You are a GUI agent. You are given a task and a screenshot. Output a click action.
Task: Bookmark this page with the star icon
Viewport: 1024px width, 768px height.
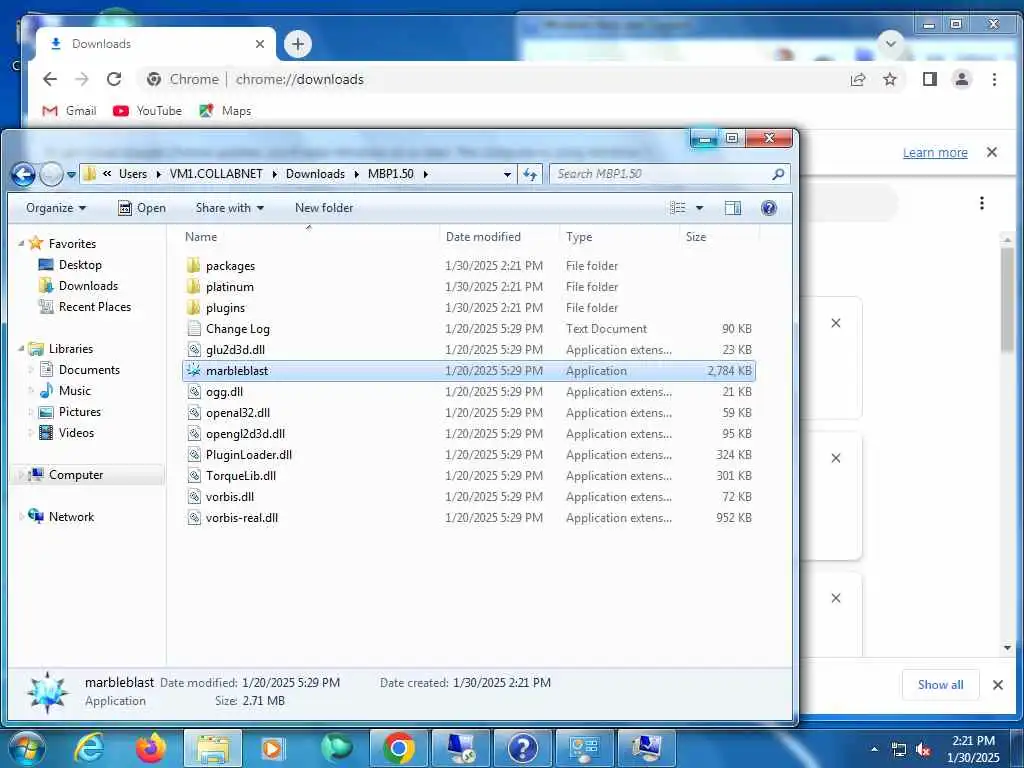889,79
